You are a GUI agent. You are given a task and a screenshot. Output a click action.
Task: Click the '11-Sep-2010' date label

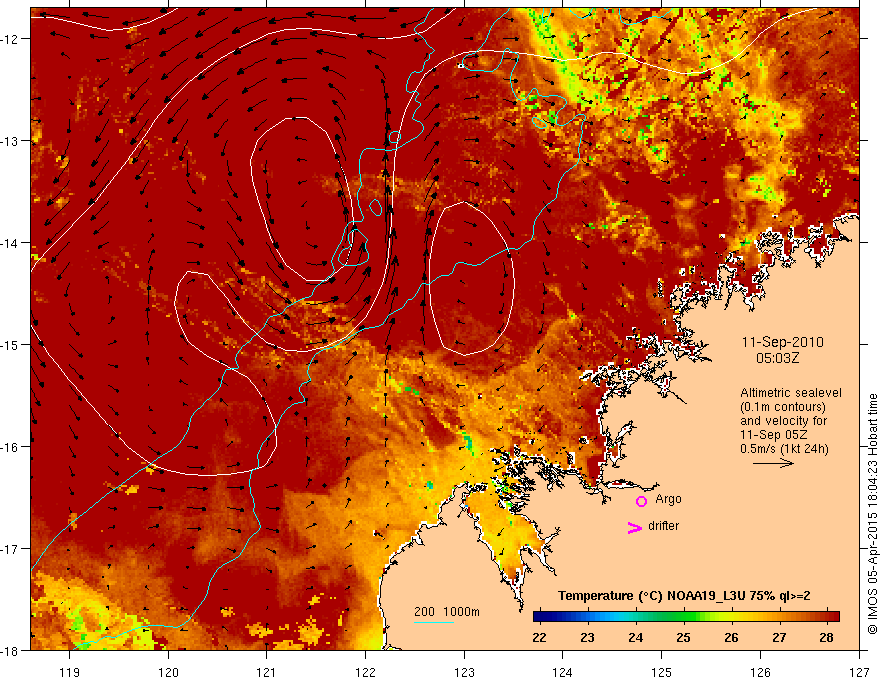click(782, 342)
